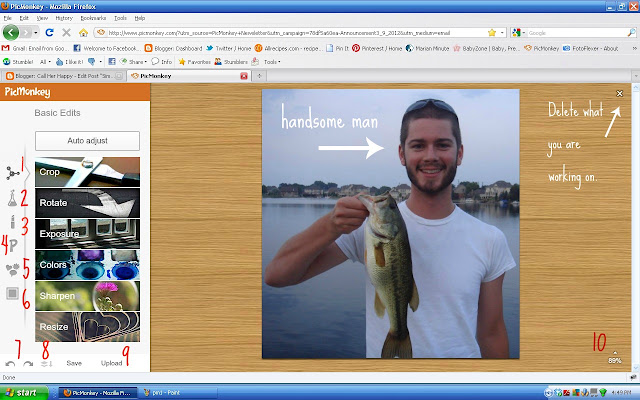
Task: Close the PicMonkey tab
Action: (x=244, y=76)
